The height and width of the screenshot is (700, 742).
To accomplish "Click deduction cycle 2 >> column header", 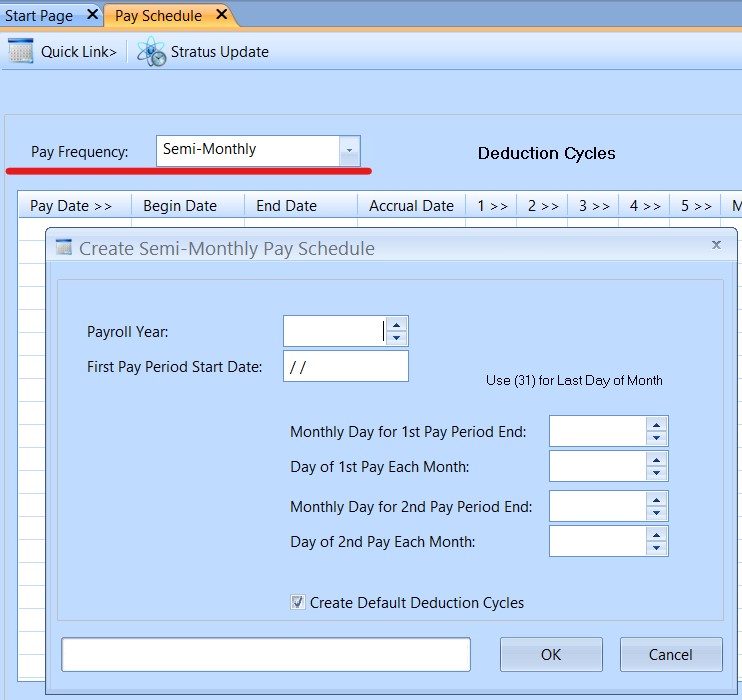I will point(543,206).
